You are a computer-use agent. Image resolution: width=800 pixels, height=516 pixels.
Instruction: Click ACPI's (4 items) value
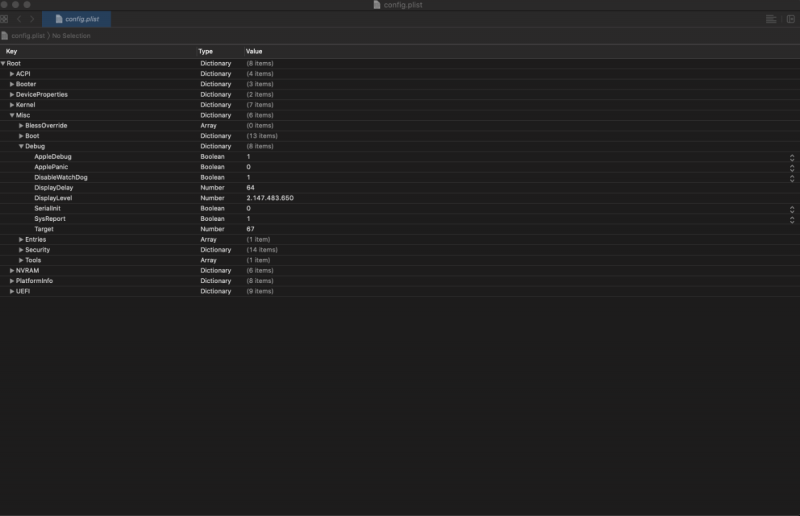260,74
